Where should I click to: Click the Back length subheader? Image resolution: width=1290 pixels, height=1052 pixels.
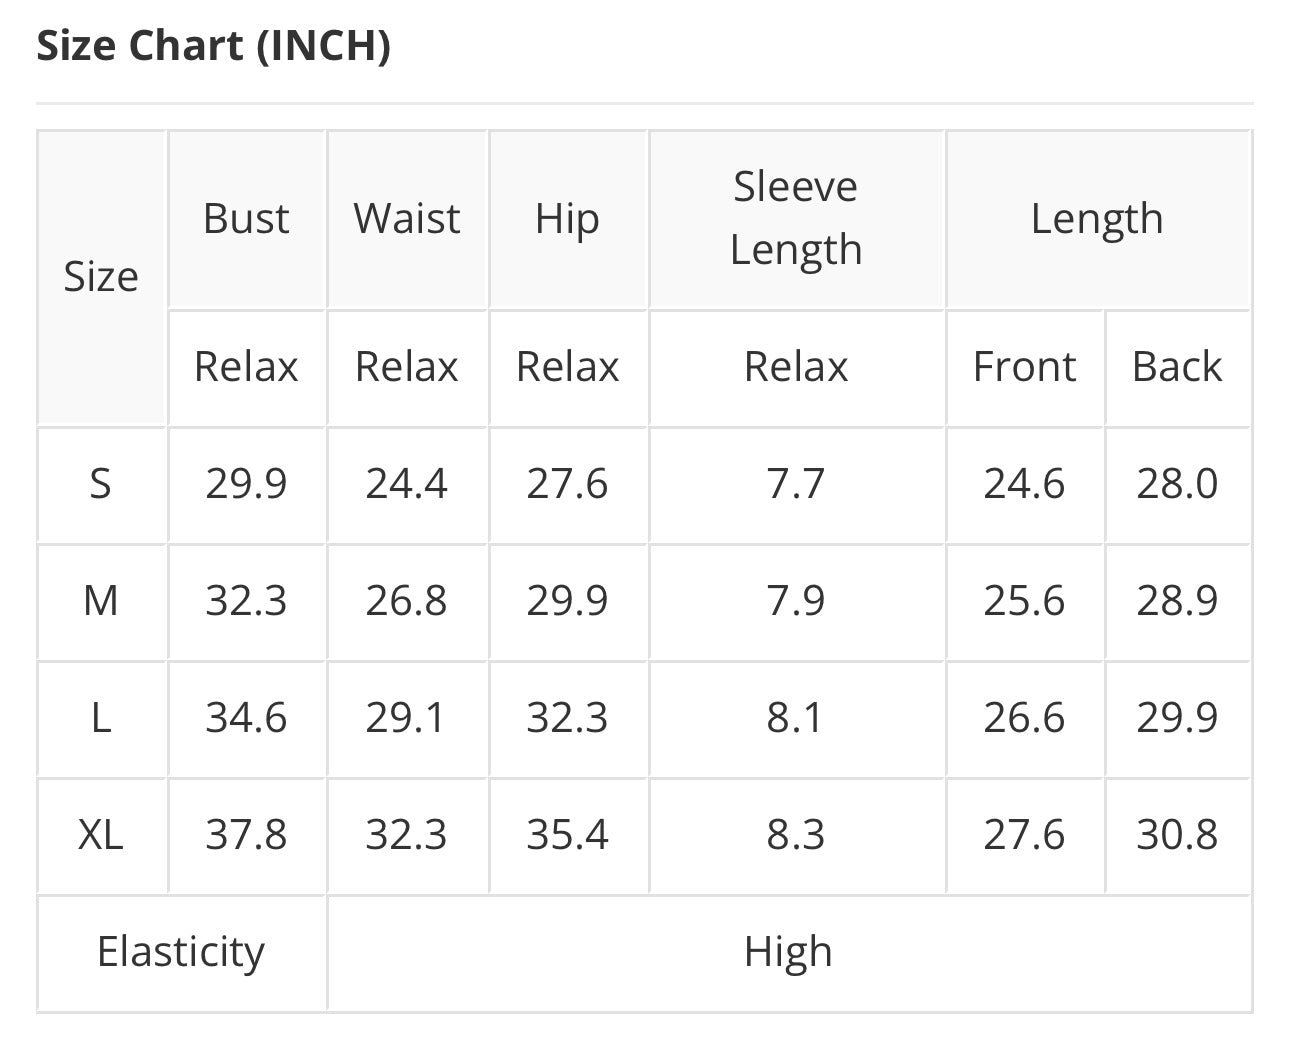(x=1177, y=367)
